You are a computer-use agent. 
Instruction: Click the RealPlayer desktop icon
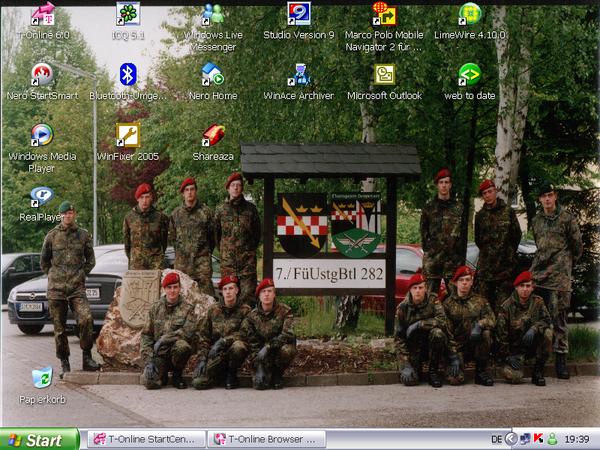(x=42, y=196)
